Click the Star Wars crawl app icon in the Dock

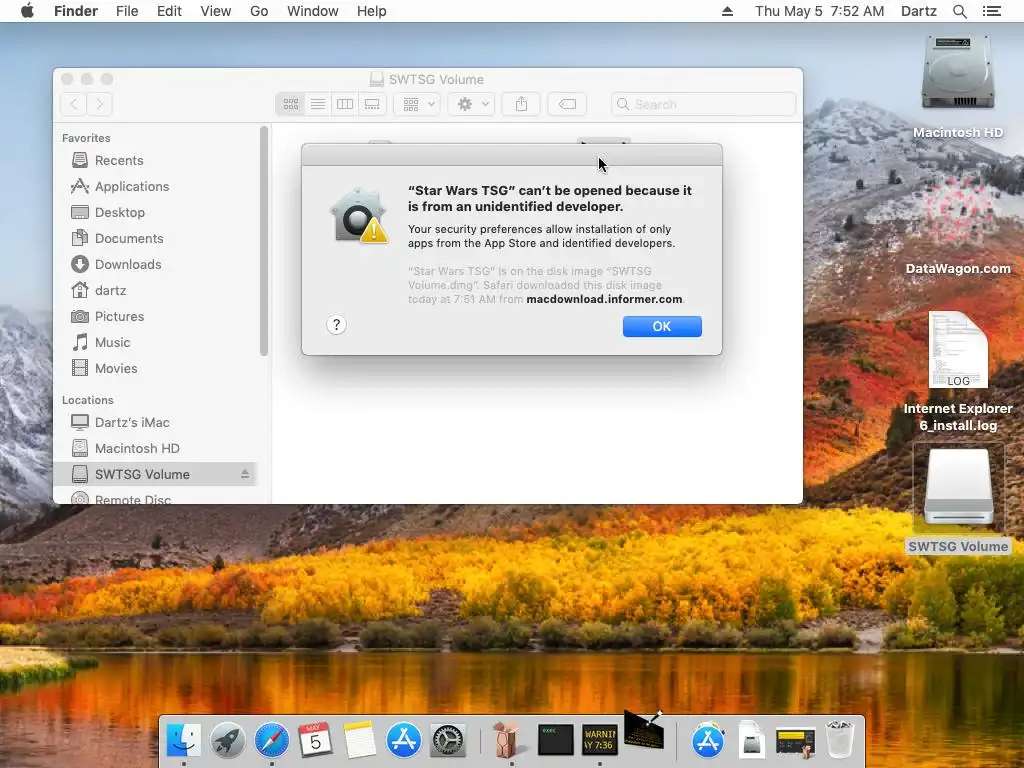tap(643, 730)
